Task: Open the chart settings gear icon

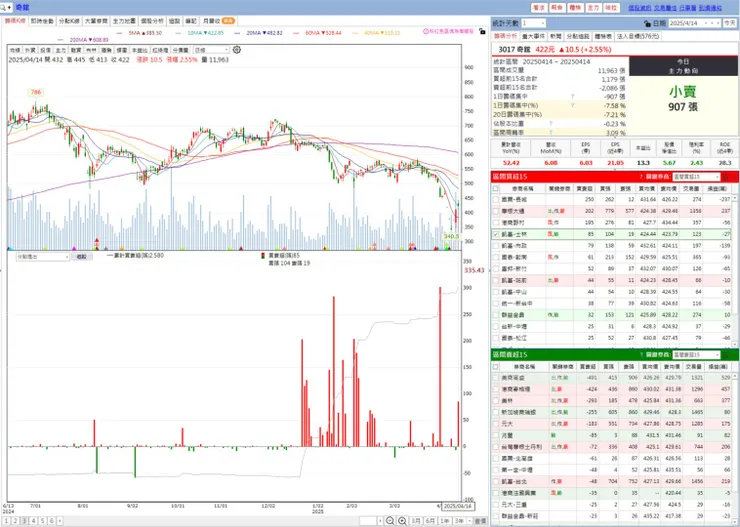Action: point(237,50)
